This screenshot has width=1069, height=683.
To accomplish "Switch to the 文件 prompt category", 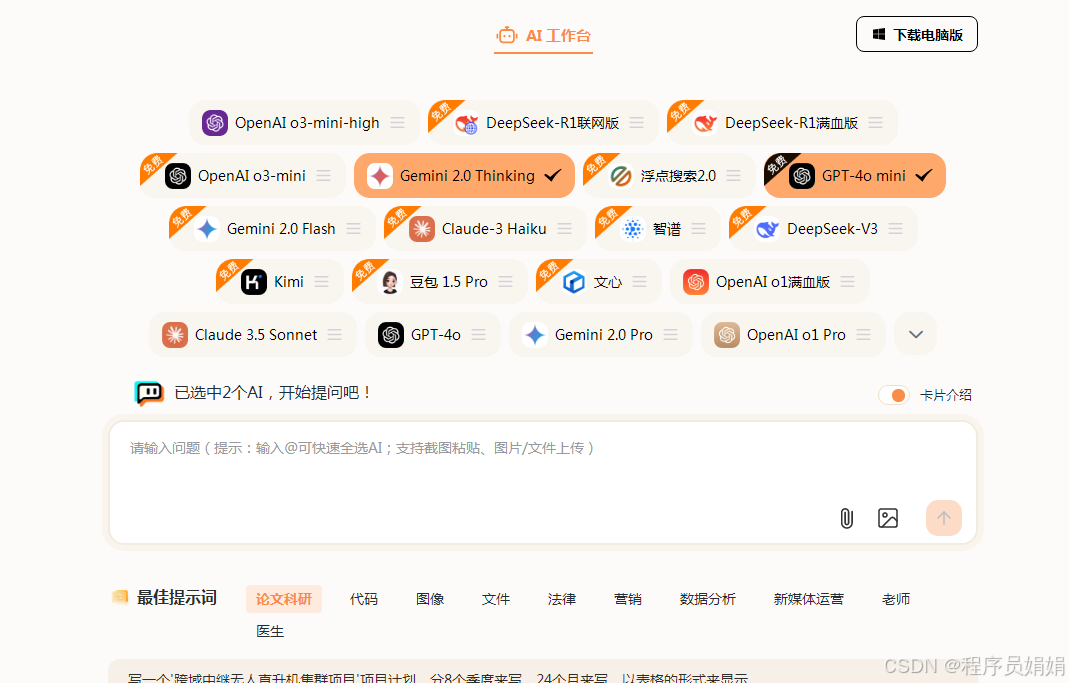I will point(496,599).
